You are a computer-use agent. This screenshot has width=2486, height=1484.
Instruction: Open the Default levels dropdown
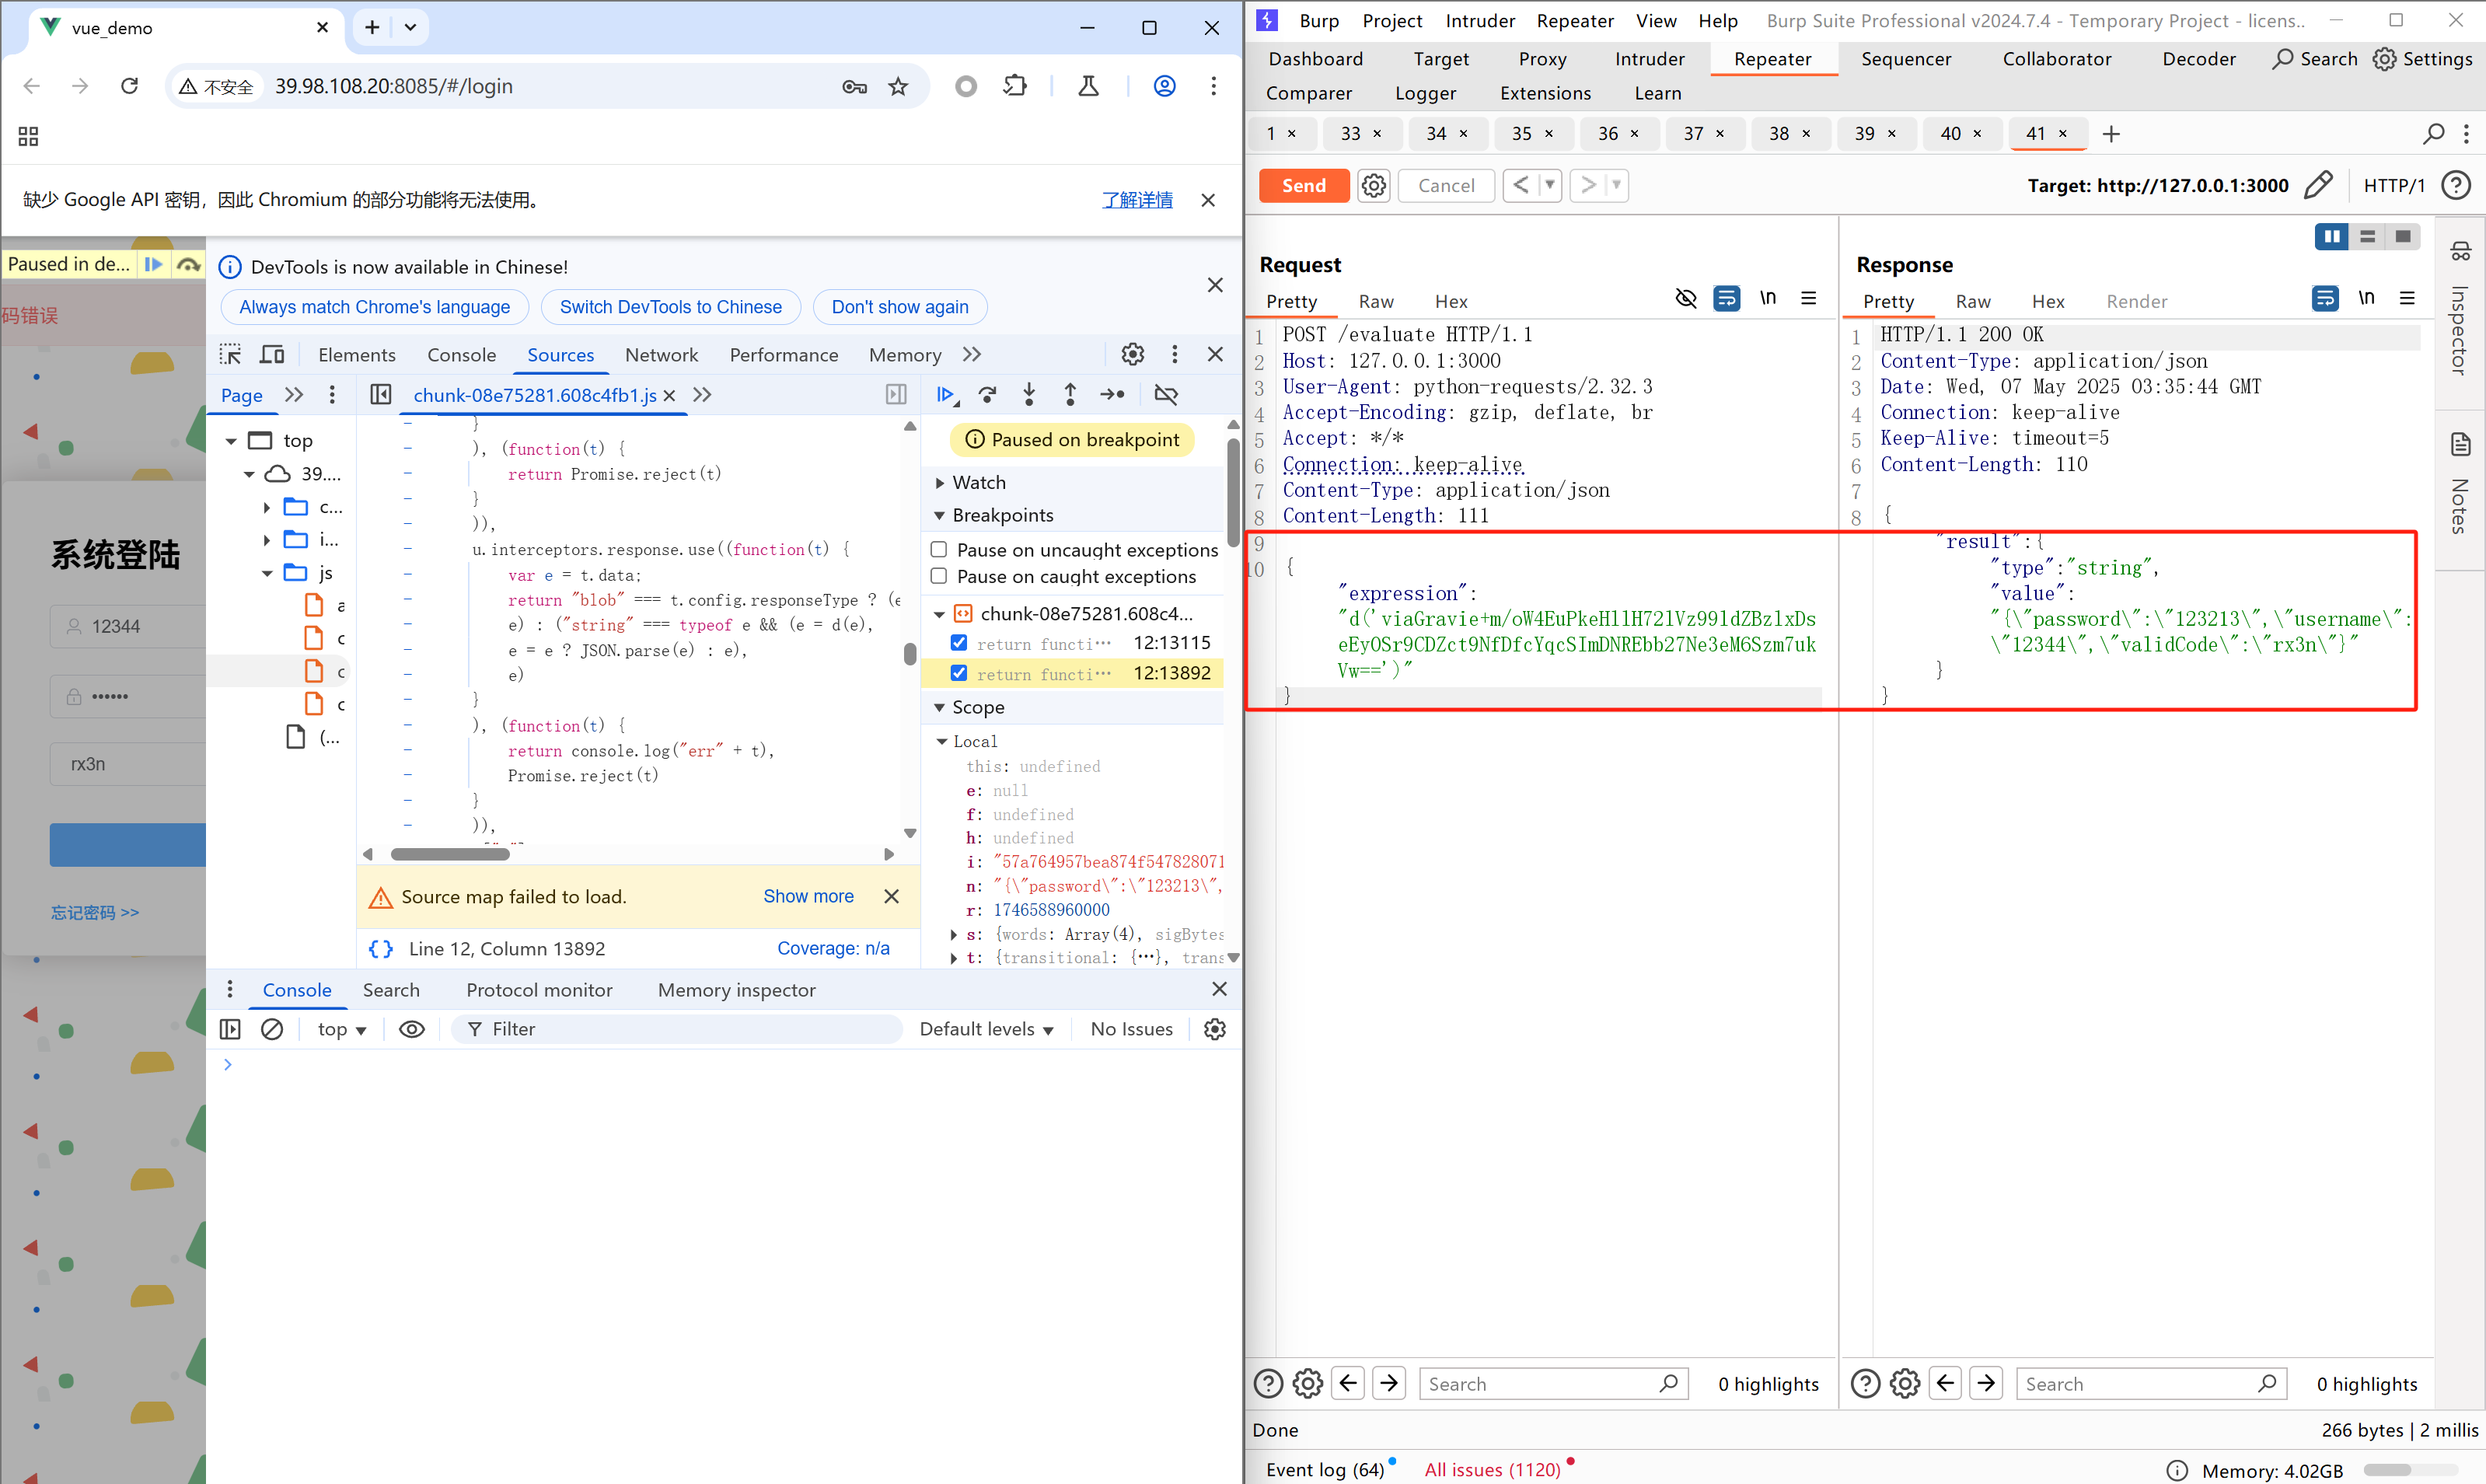pyautogui.click(x=986, y=1029)
